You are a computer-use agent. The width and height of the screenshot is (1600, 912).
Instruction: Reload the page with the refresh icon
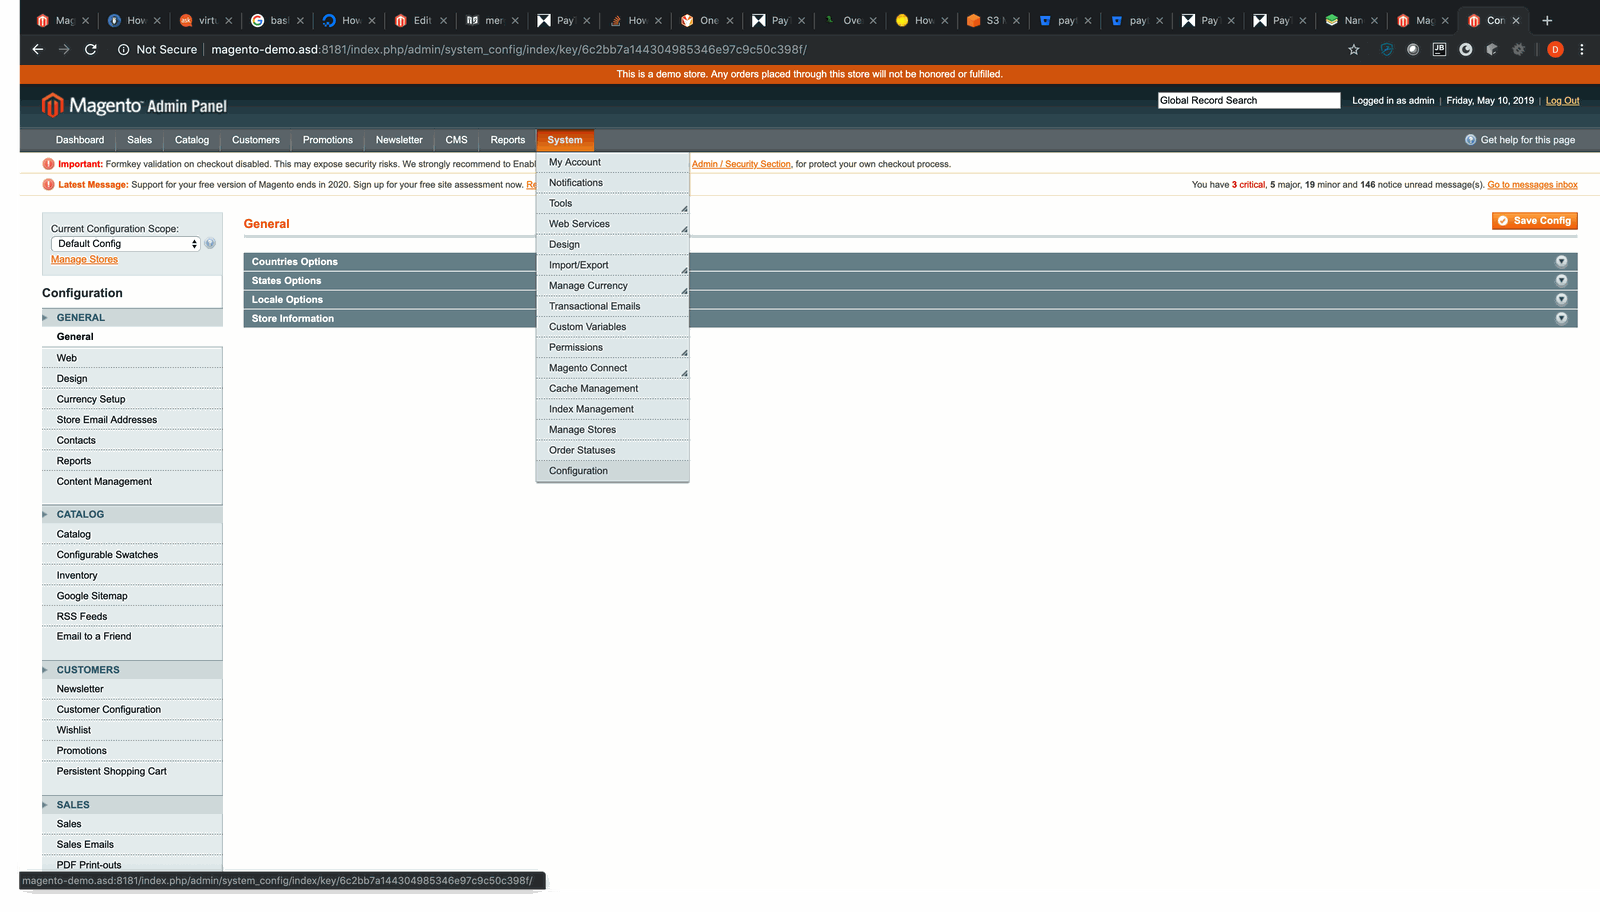coord(90,49)
